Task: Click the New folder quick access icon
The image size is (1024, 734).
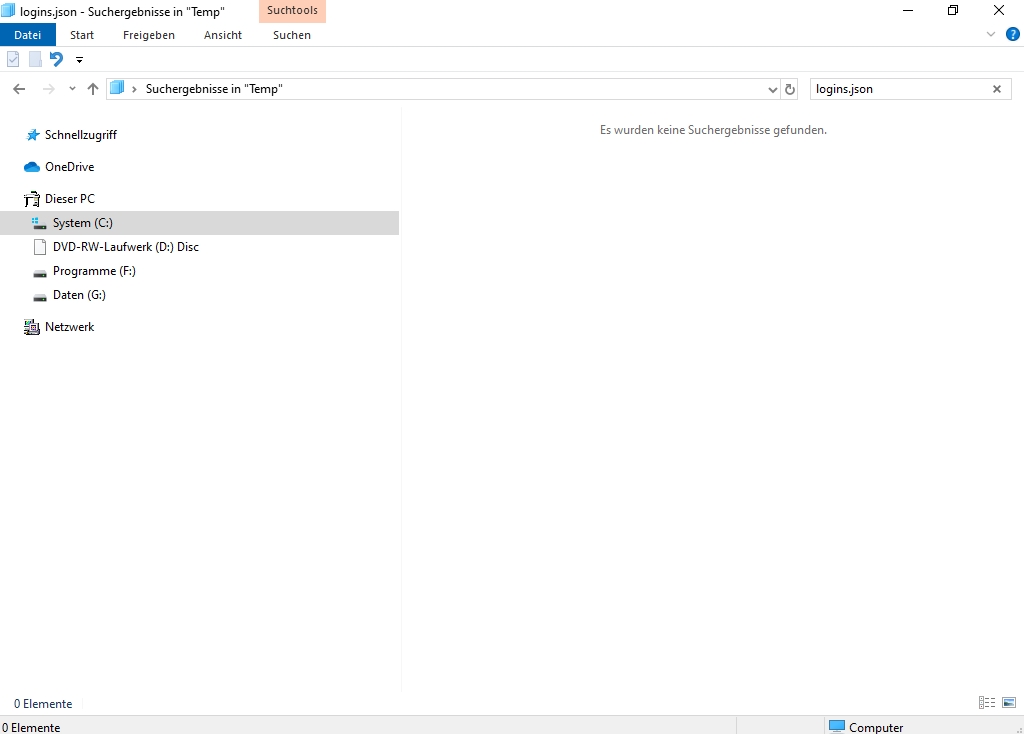Action: click(x=35, y=59)
